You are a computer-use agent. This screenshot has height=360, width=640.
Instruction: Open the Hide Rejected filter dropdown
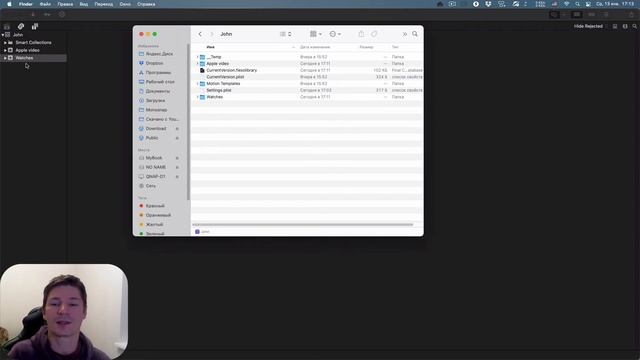590,26
